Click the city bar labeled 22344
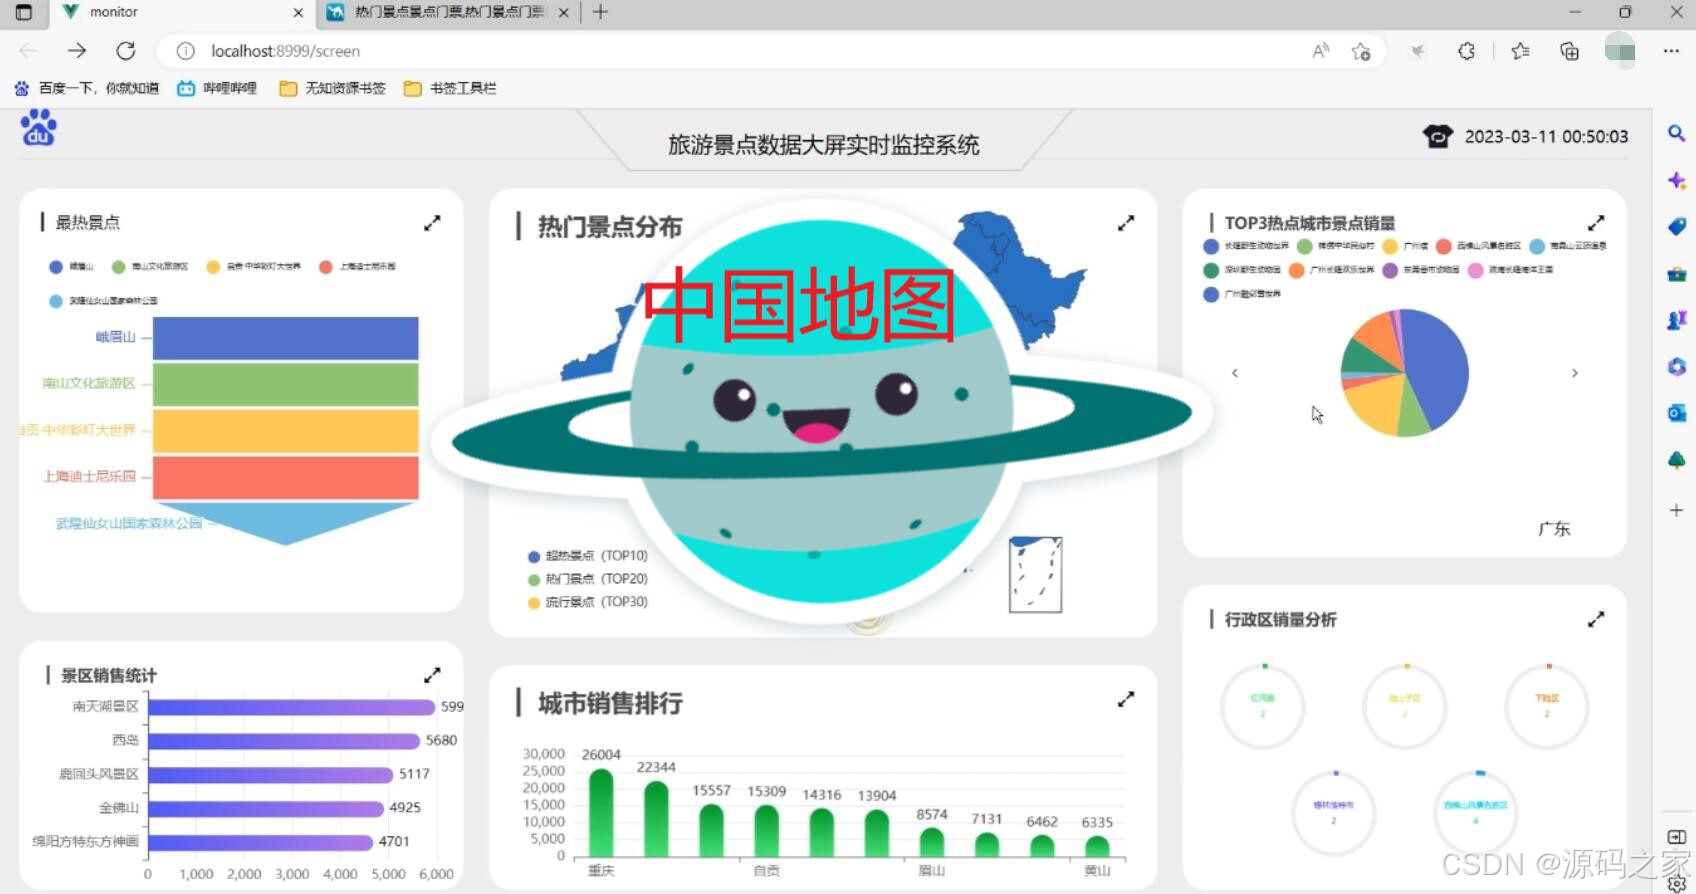This screenshot has width=1696, height=894. coord(656,819)
